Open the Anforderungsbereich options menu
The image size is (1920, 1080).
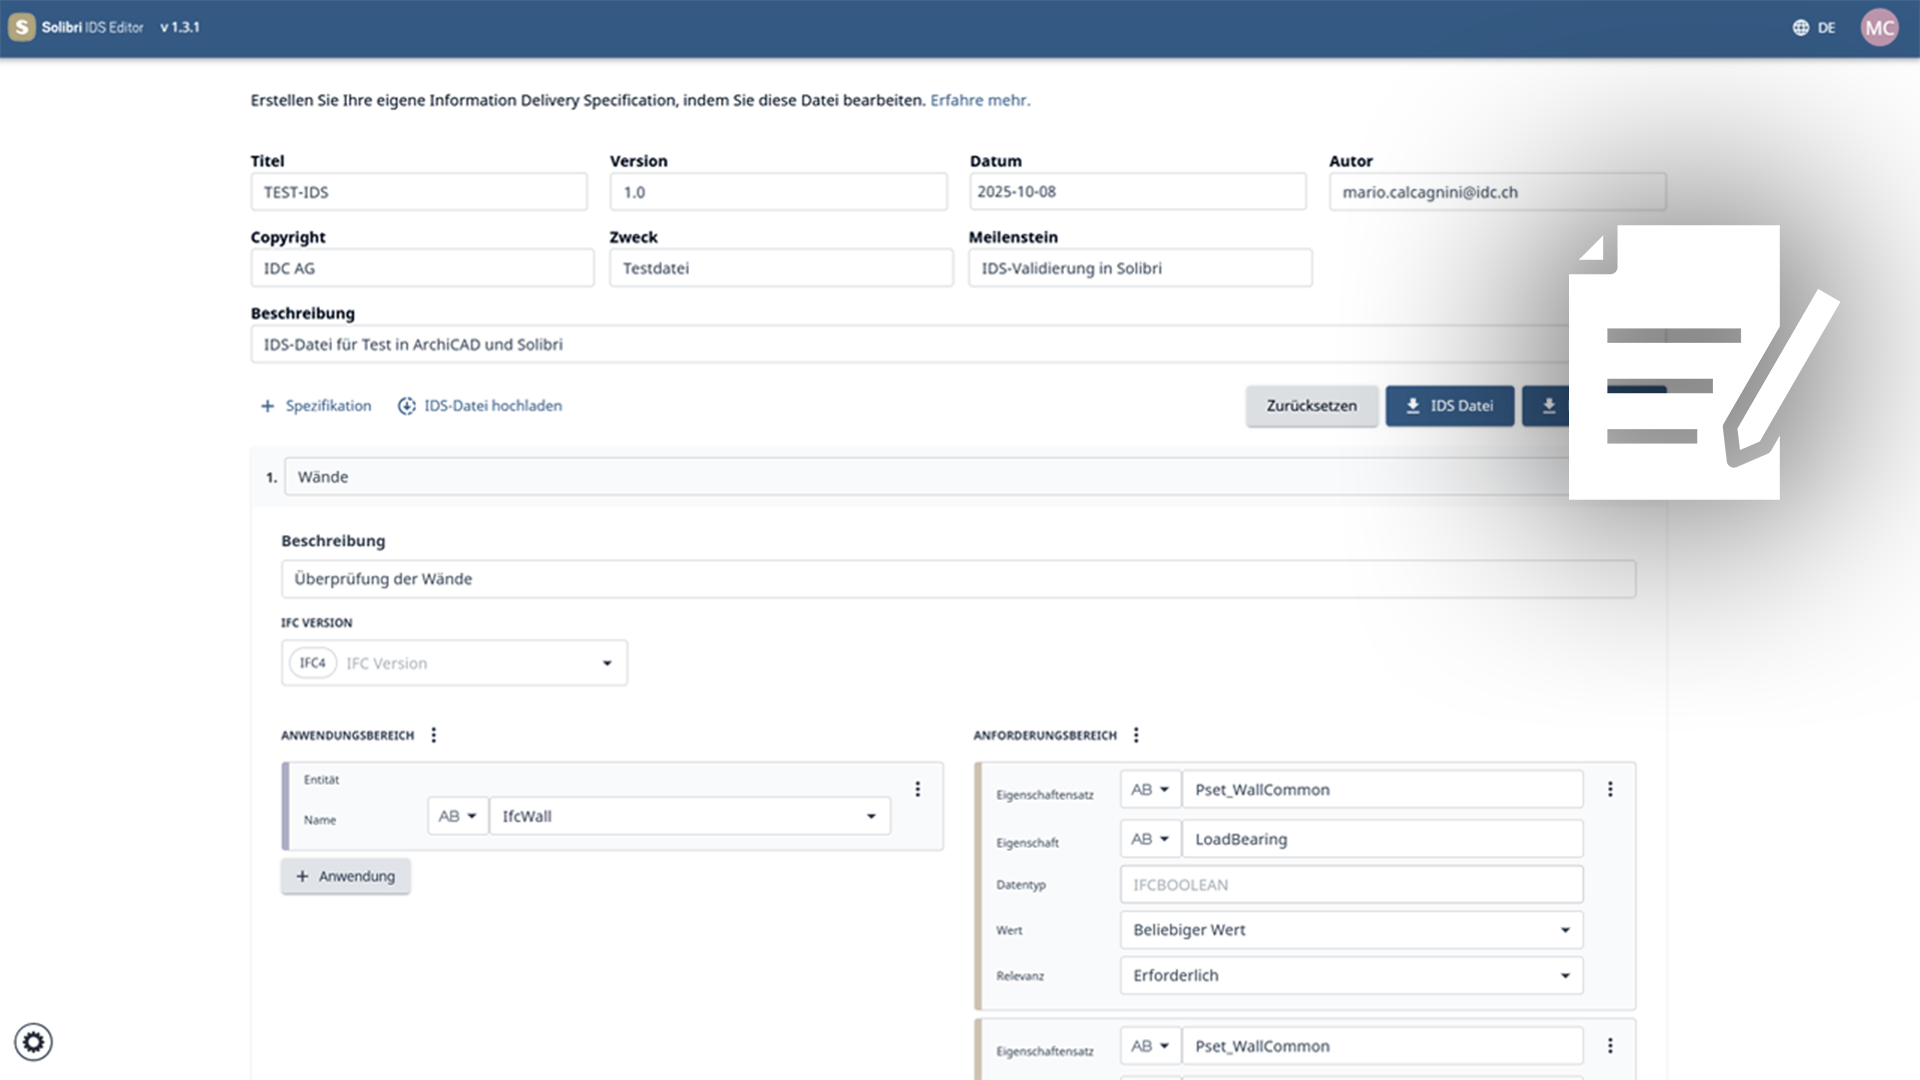click(x=1136, y=734)
